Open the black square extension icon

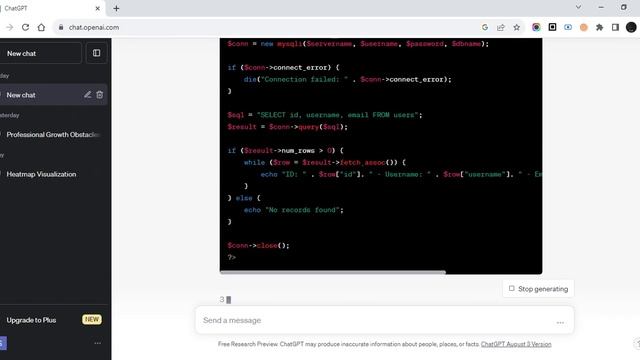[x=552, y=27]
